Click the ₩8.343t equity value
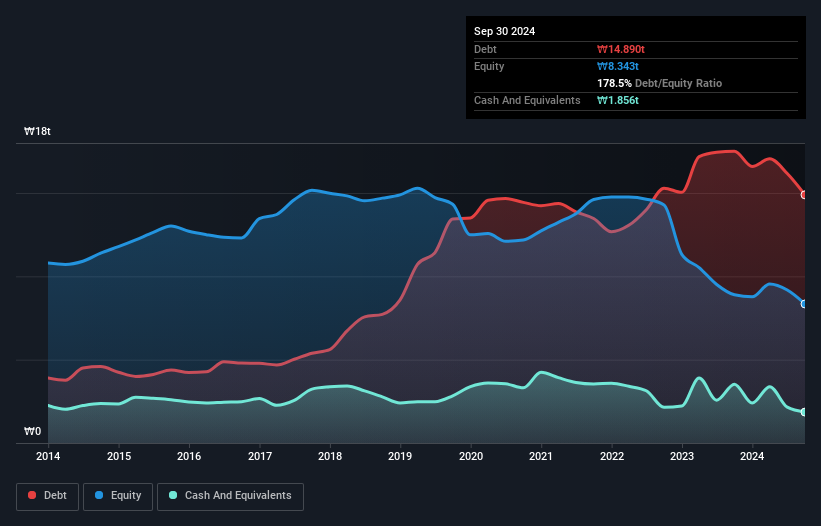This screenshot has height=526, width=821. point(617,66)
